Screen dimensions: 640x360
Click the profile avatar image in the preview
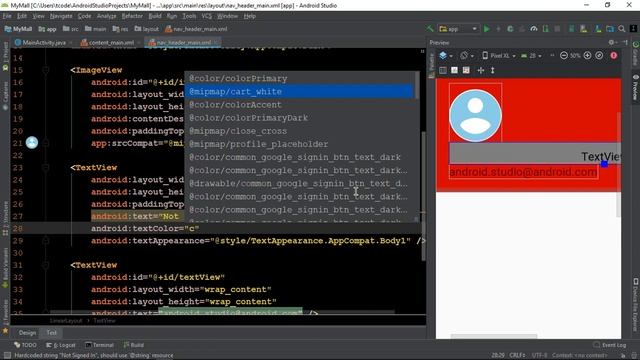tap(476, 116)
